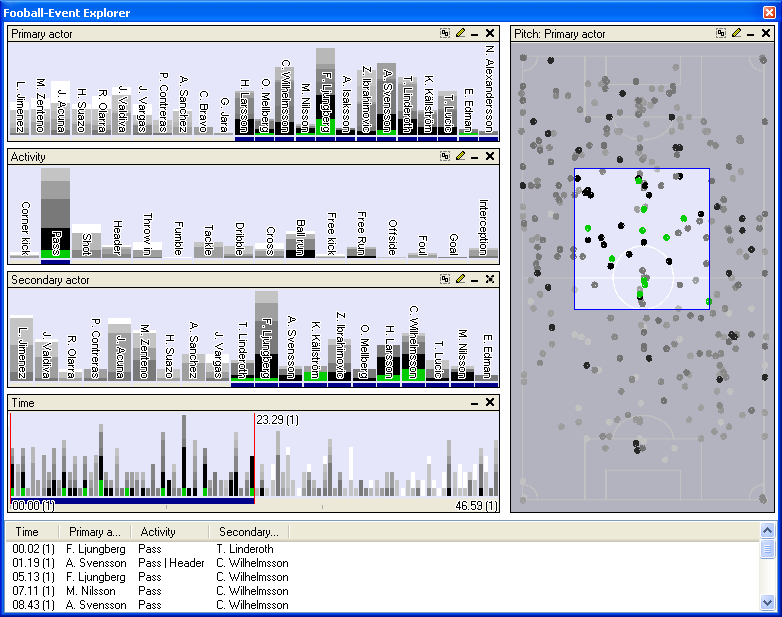Click the red 23.29 end marker in Time panel
Screen dimensions: 782x617
[255, 458]
